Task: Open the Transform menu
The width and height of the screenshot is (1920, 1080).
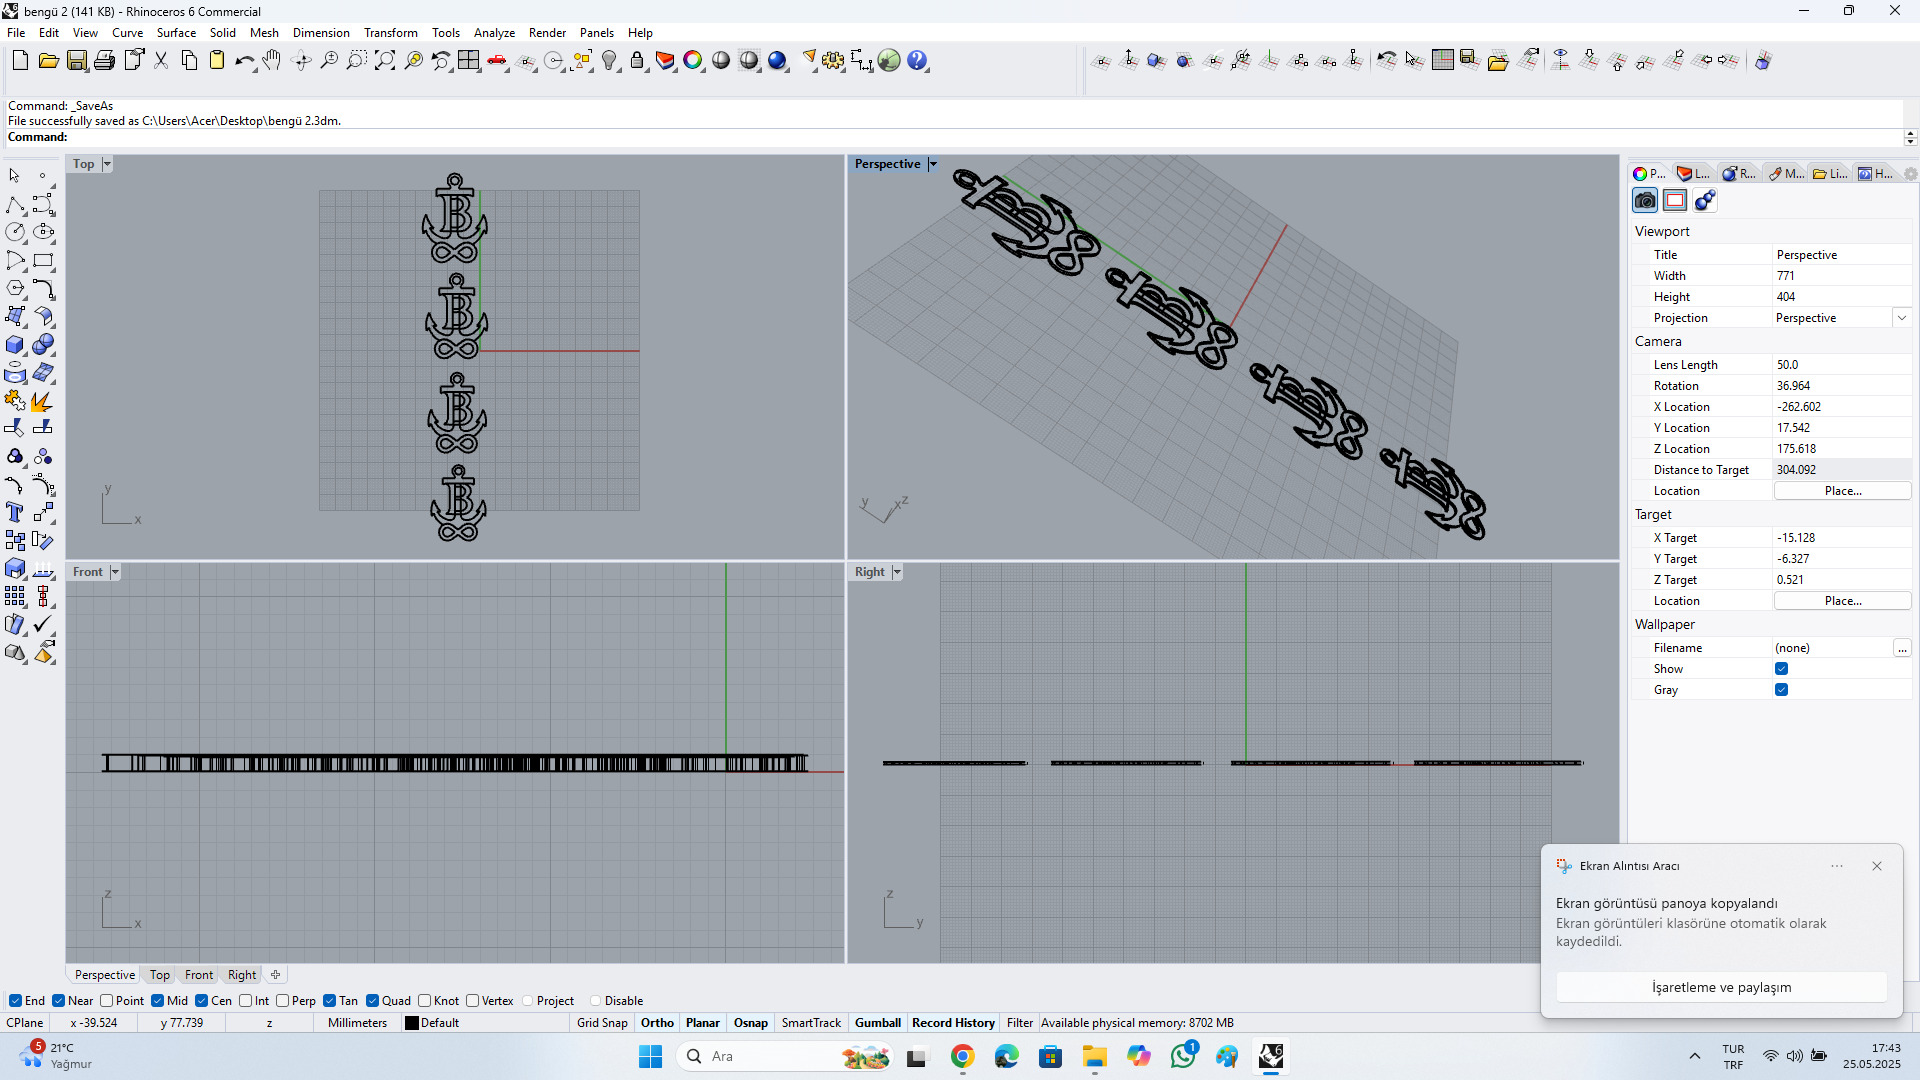Action: [x=390, y=33]
